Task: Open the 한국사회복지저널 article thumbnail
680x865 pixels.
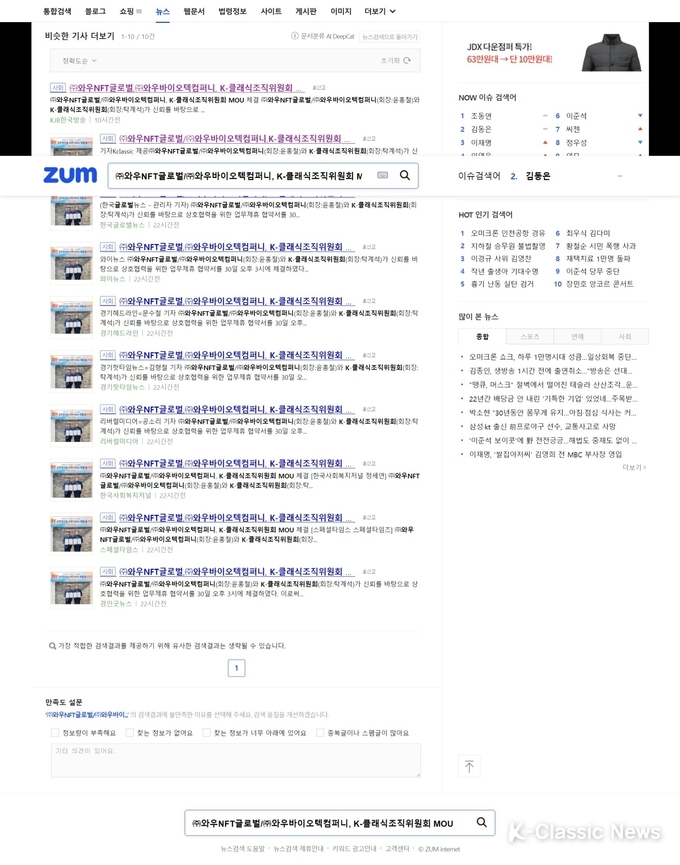Action: point(71,479)
